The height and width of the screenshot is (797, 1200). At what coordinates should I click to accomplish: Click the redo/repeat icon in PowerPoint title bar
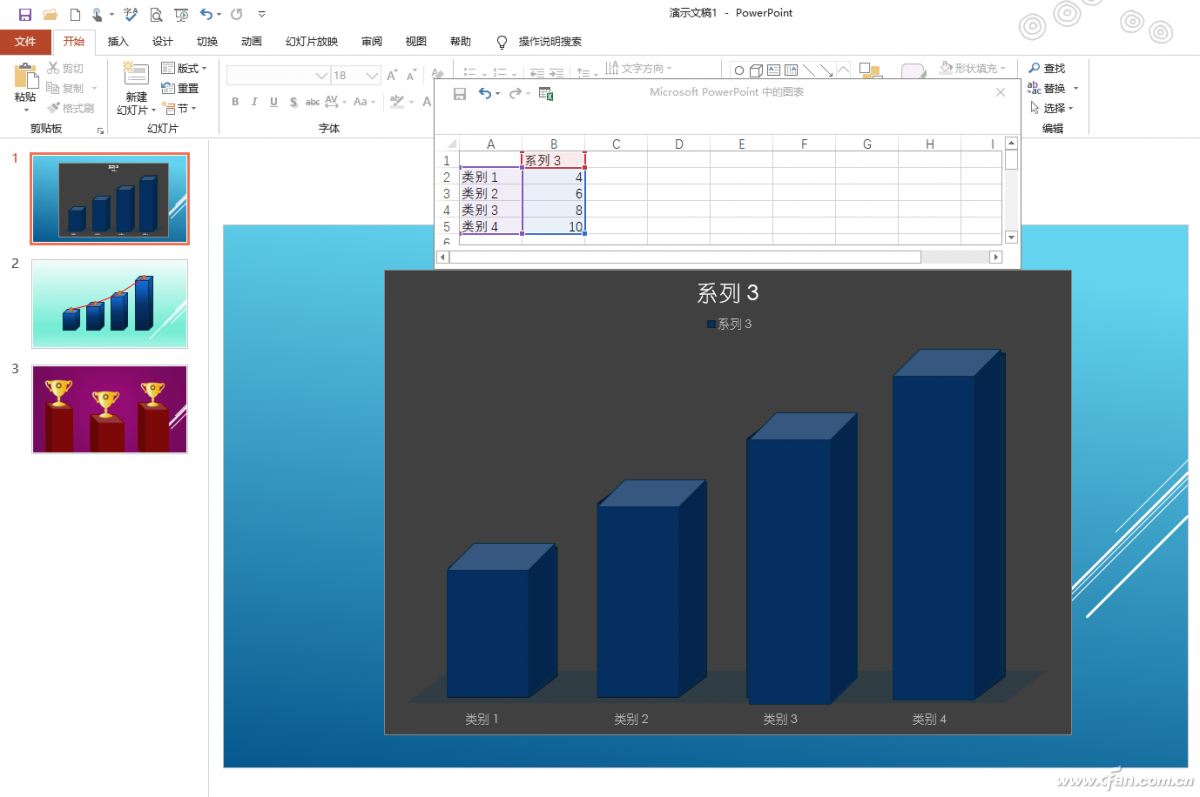236,14
